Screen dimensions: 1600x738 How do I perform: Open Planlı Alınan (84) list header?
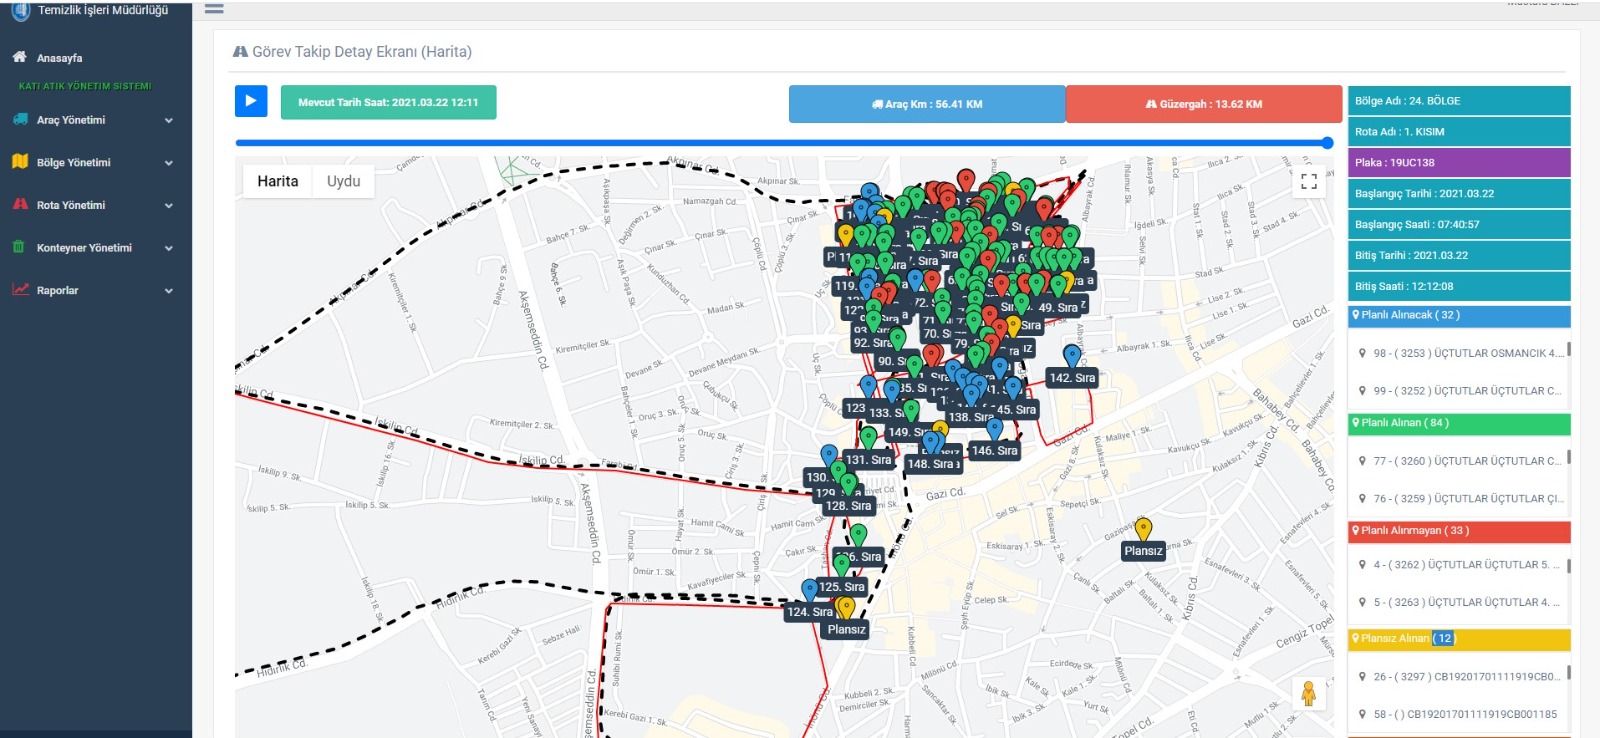1458,423
